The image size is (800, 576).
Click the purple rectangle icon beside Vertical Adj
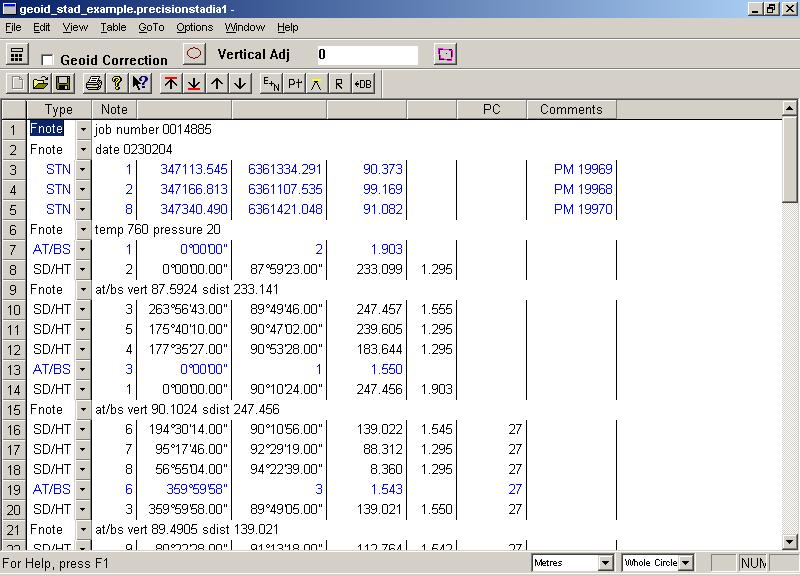(445, 54)
